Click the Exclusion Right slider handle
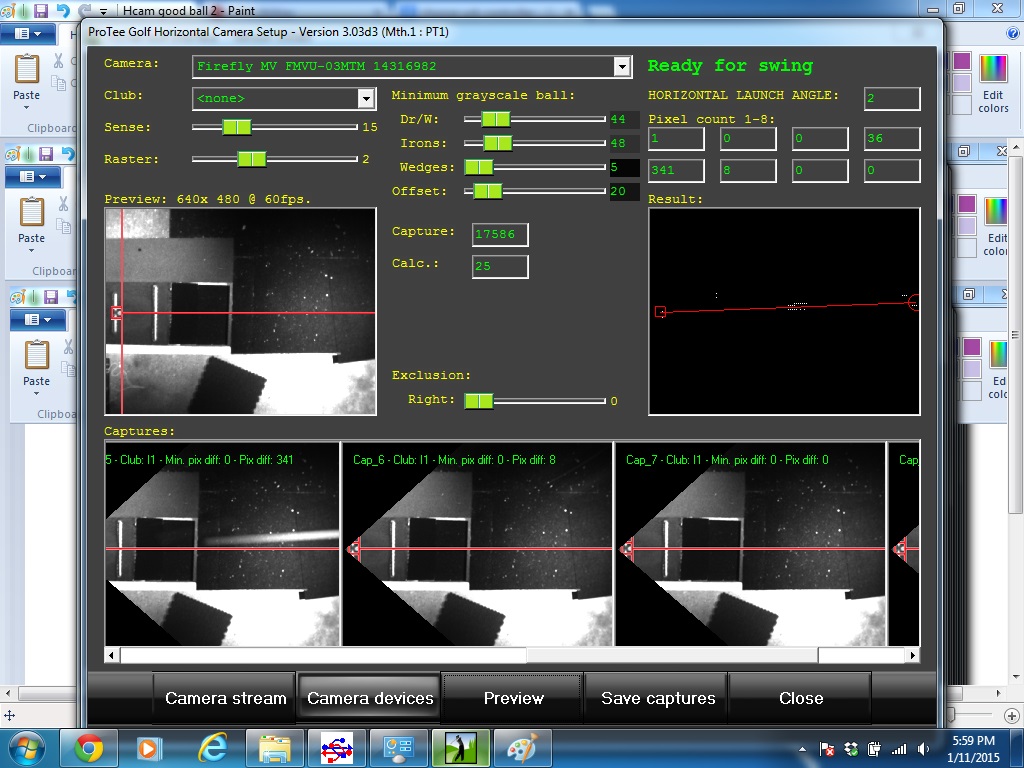This screenshot has height=768, width=1024. [479, 400]
